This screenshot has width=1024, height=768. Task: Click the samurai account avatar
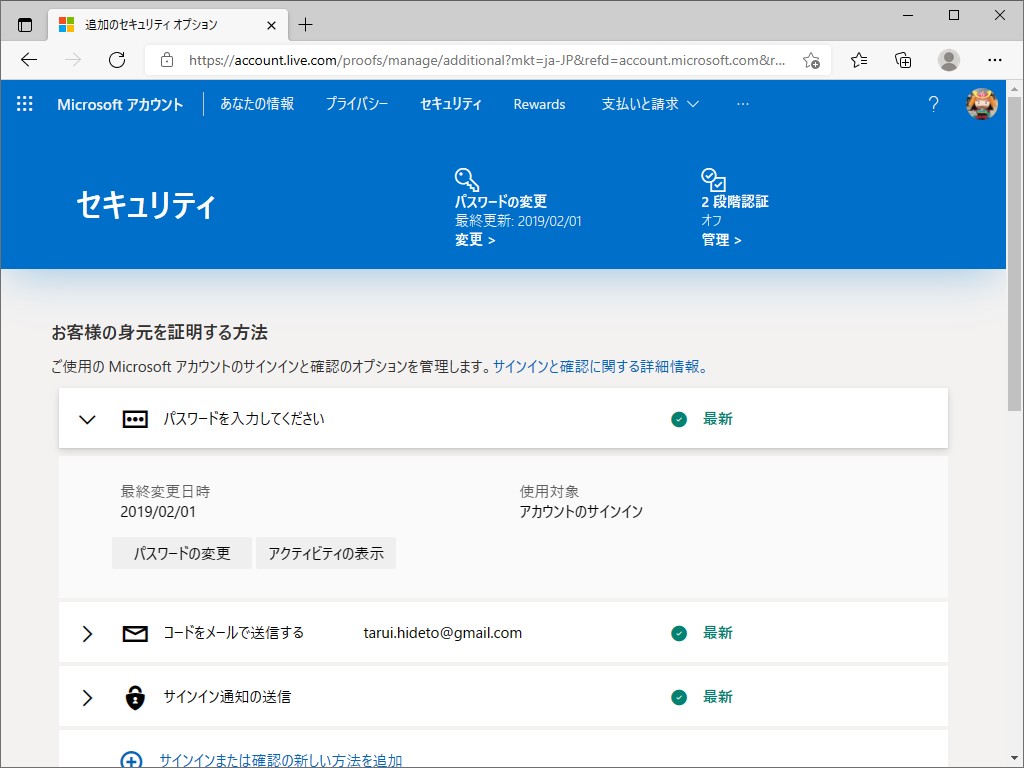982,103
